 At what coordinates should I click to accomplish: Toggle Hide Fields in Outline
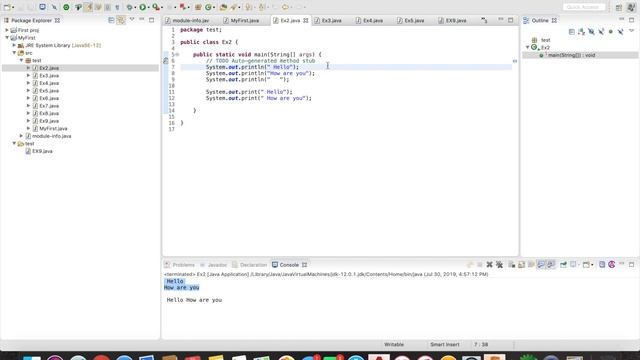591,31
